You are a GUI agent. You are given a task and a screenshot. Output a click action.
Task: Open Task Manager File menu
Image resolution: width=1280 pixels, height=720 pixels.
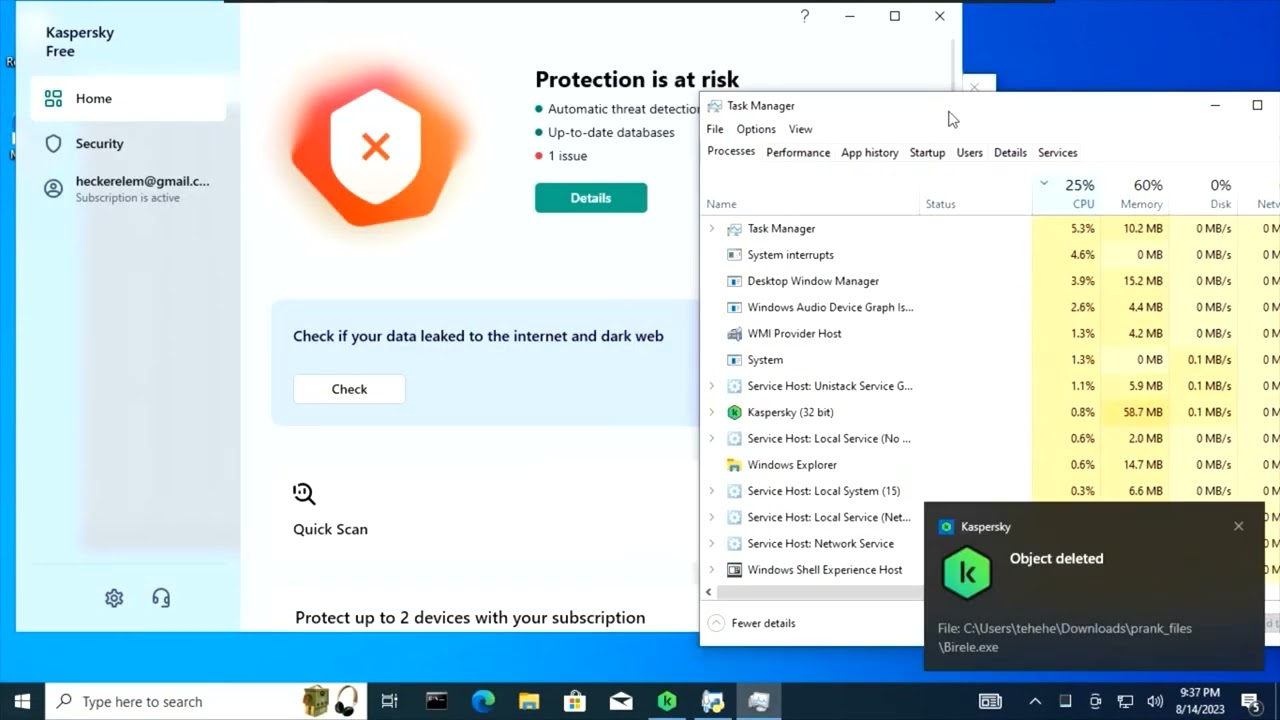715,129
